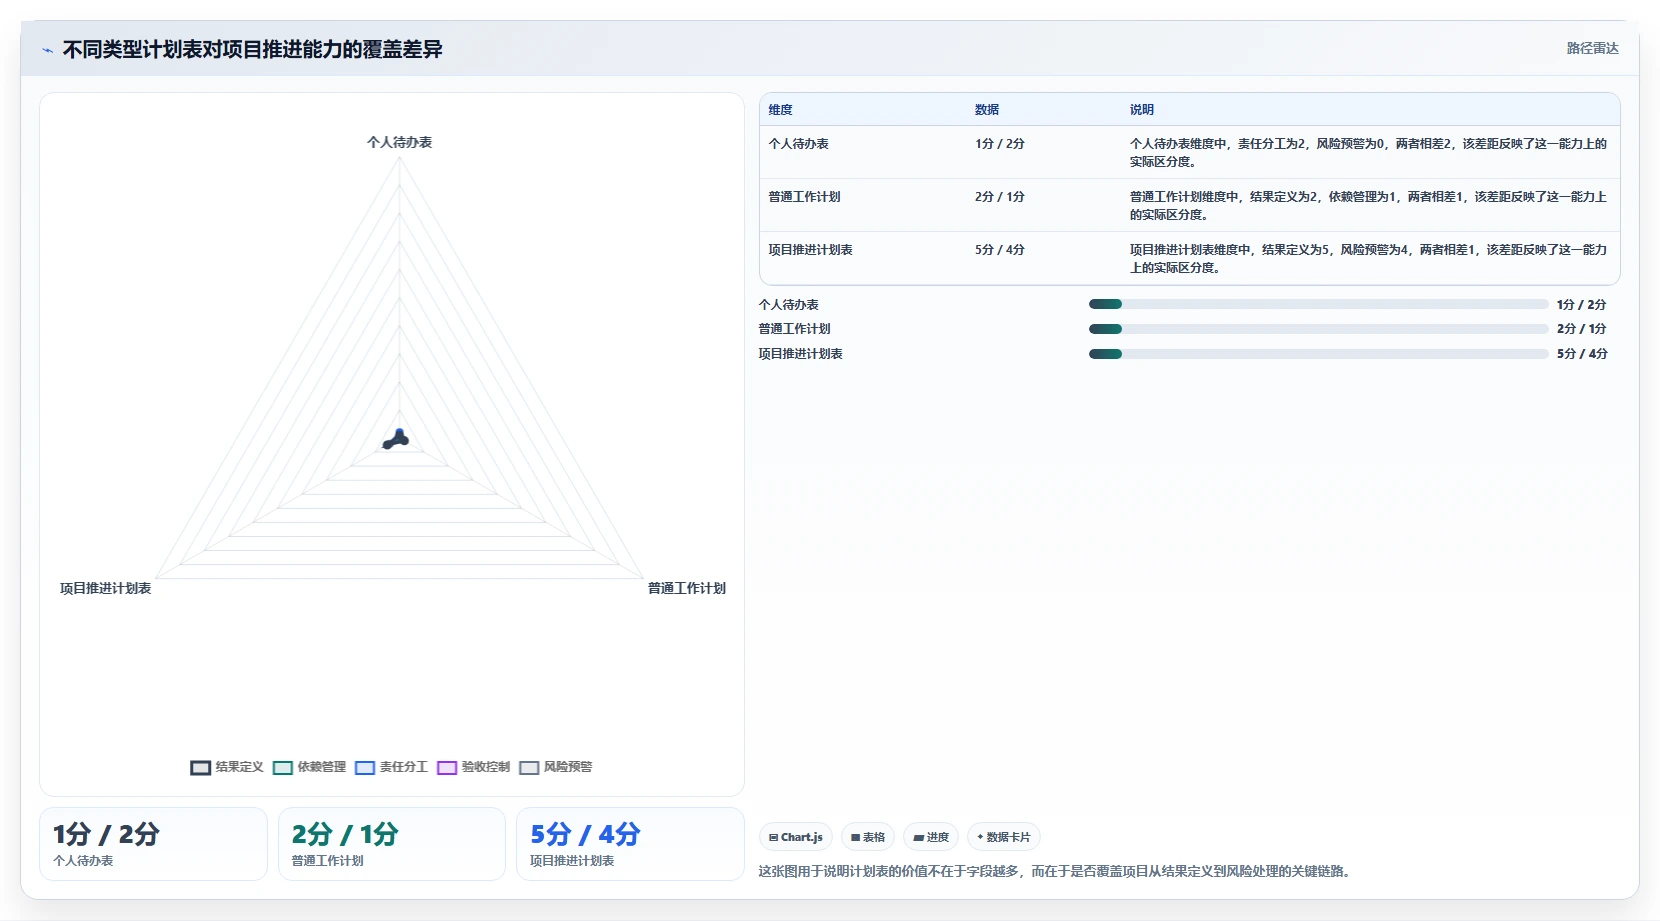Click the 5分 / 4分 value beside progress bar

pyautogui.click(x=1582, y=354)
